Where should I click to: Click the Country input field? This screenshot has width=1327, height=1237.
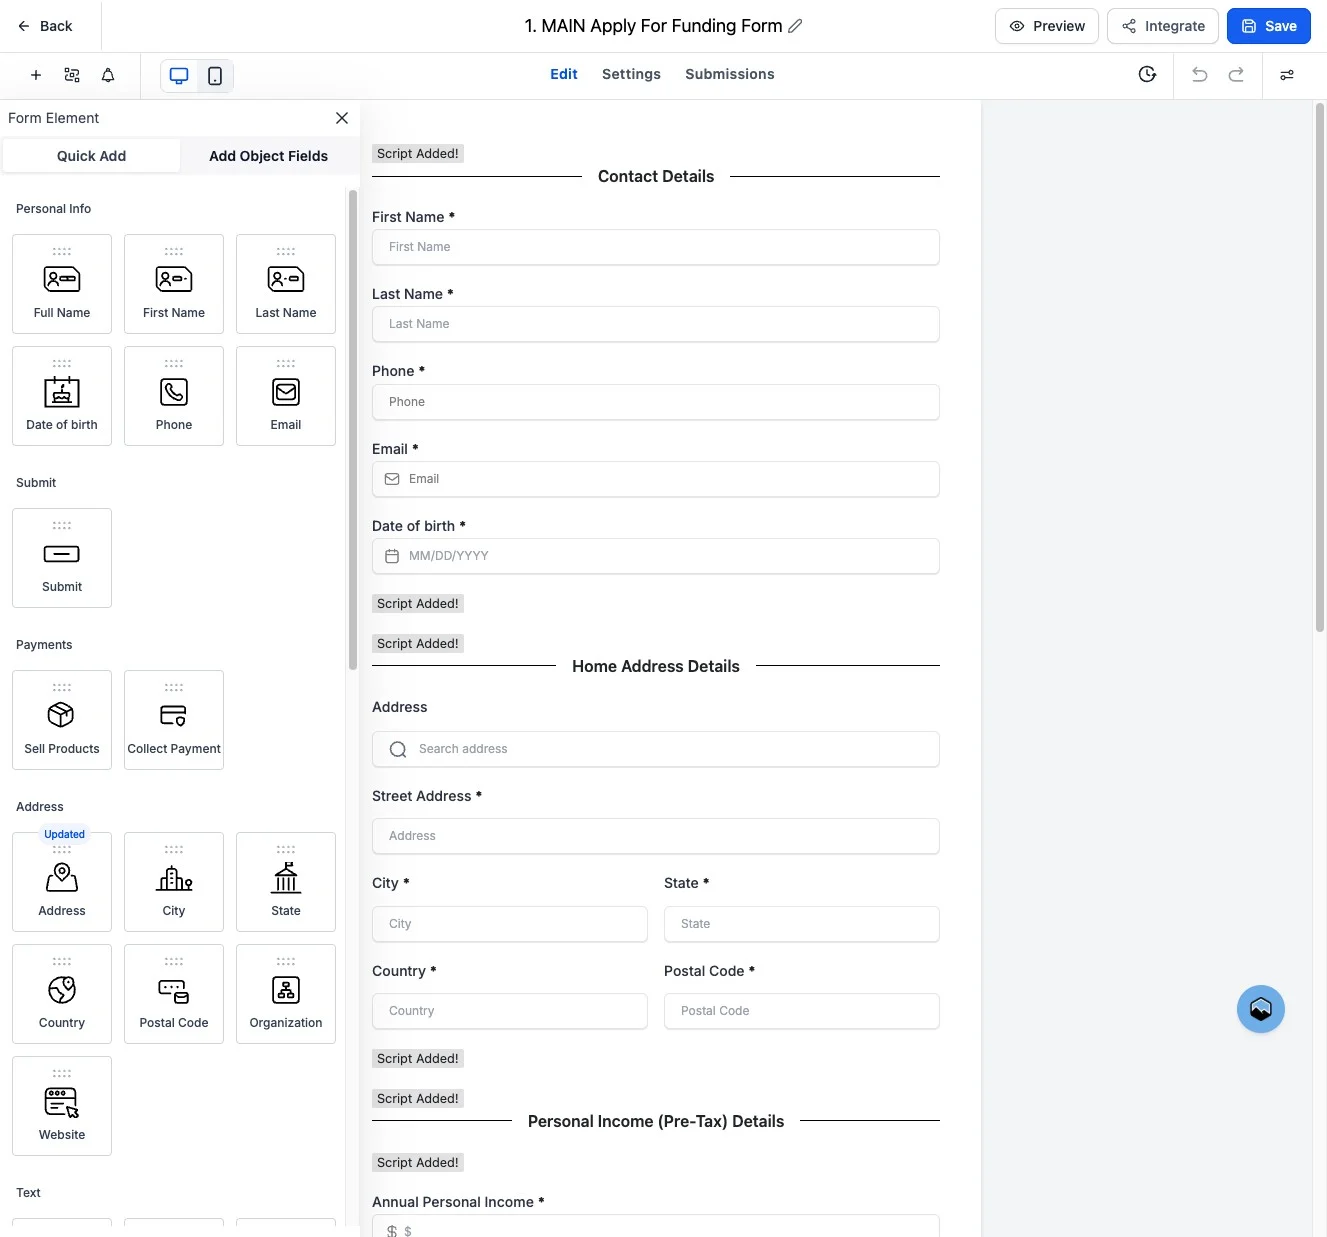(510, 1011)
